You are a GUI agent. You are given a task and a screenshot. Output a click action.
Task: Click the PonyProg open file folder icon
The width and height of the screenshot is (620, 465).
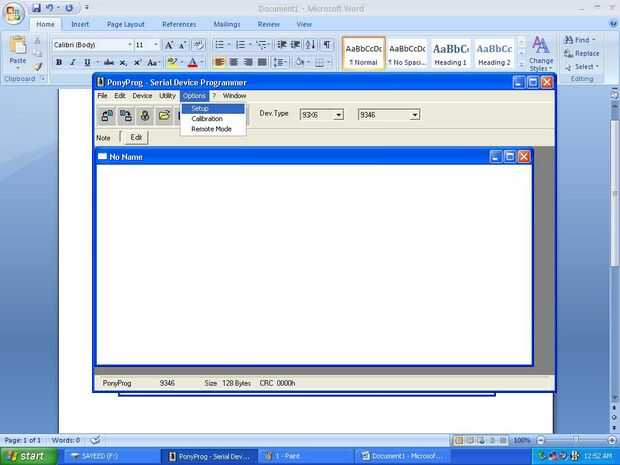[164, 115]
